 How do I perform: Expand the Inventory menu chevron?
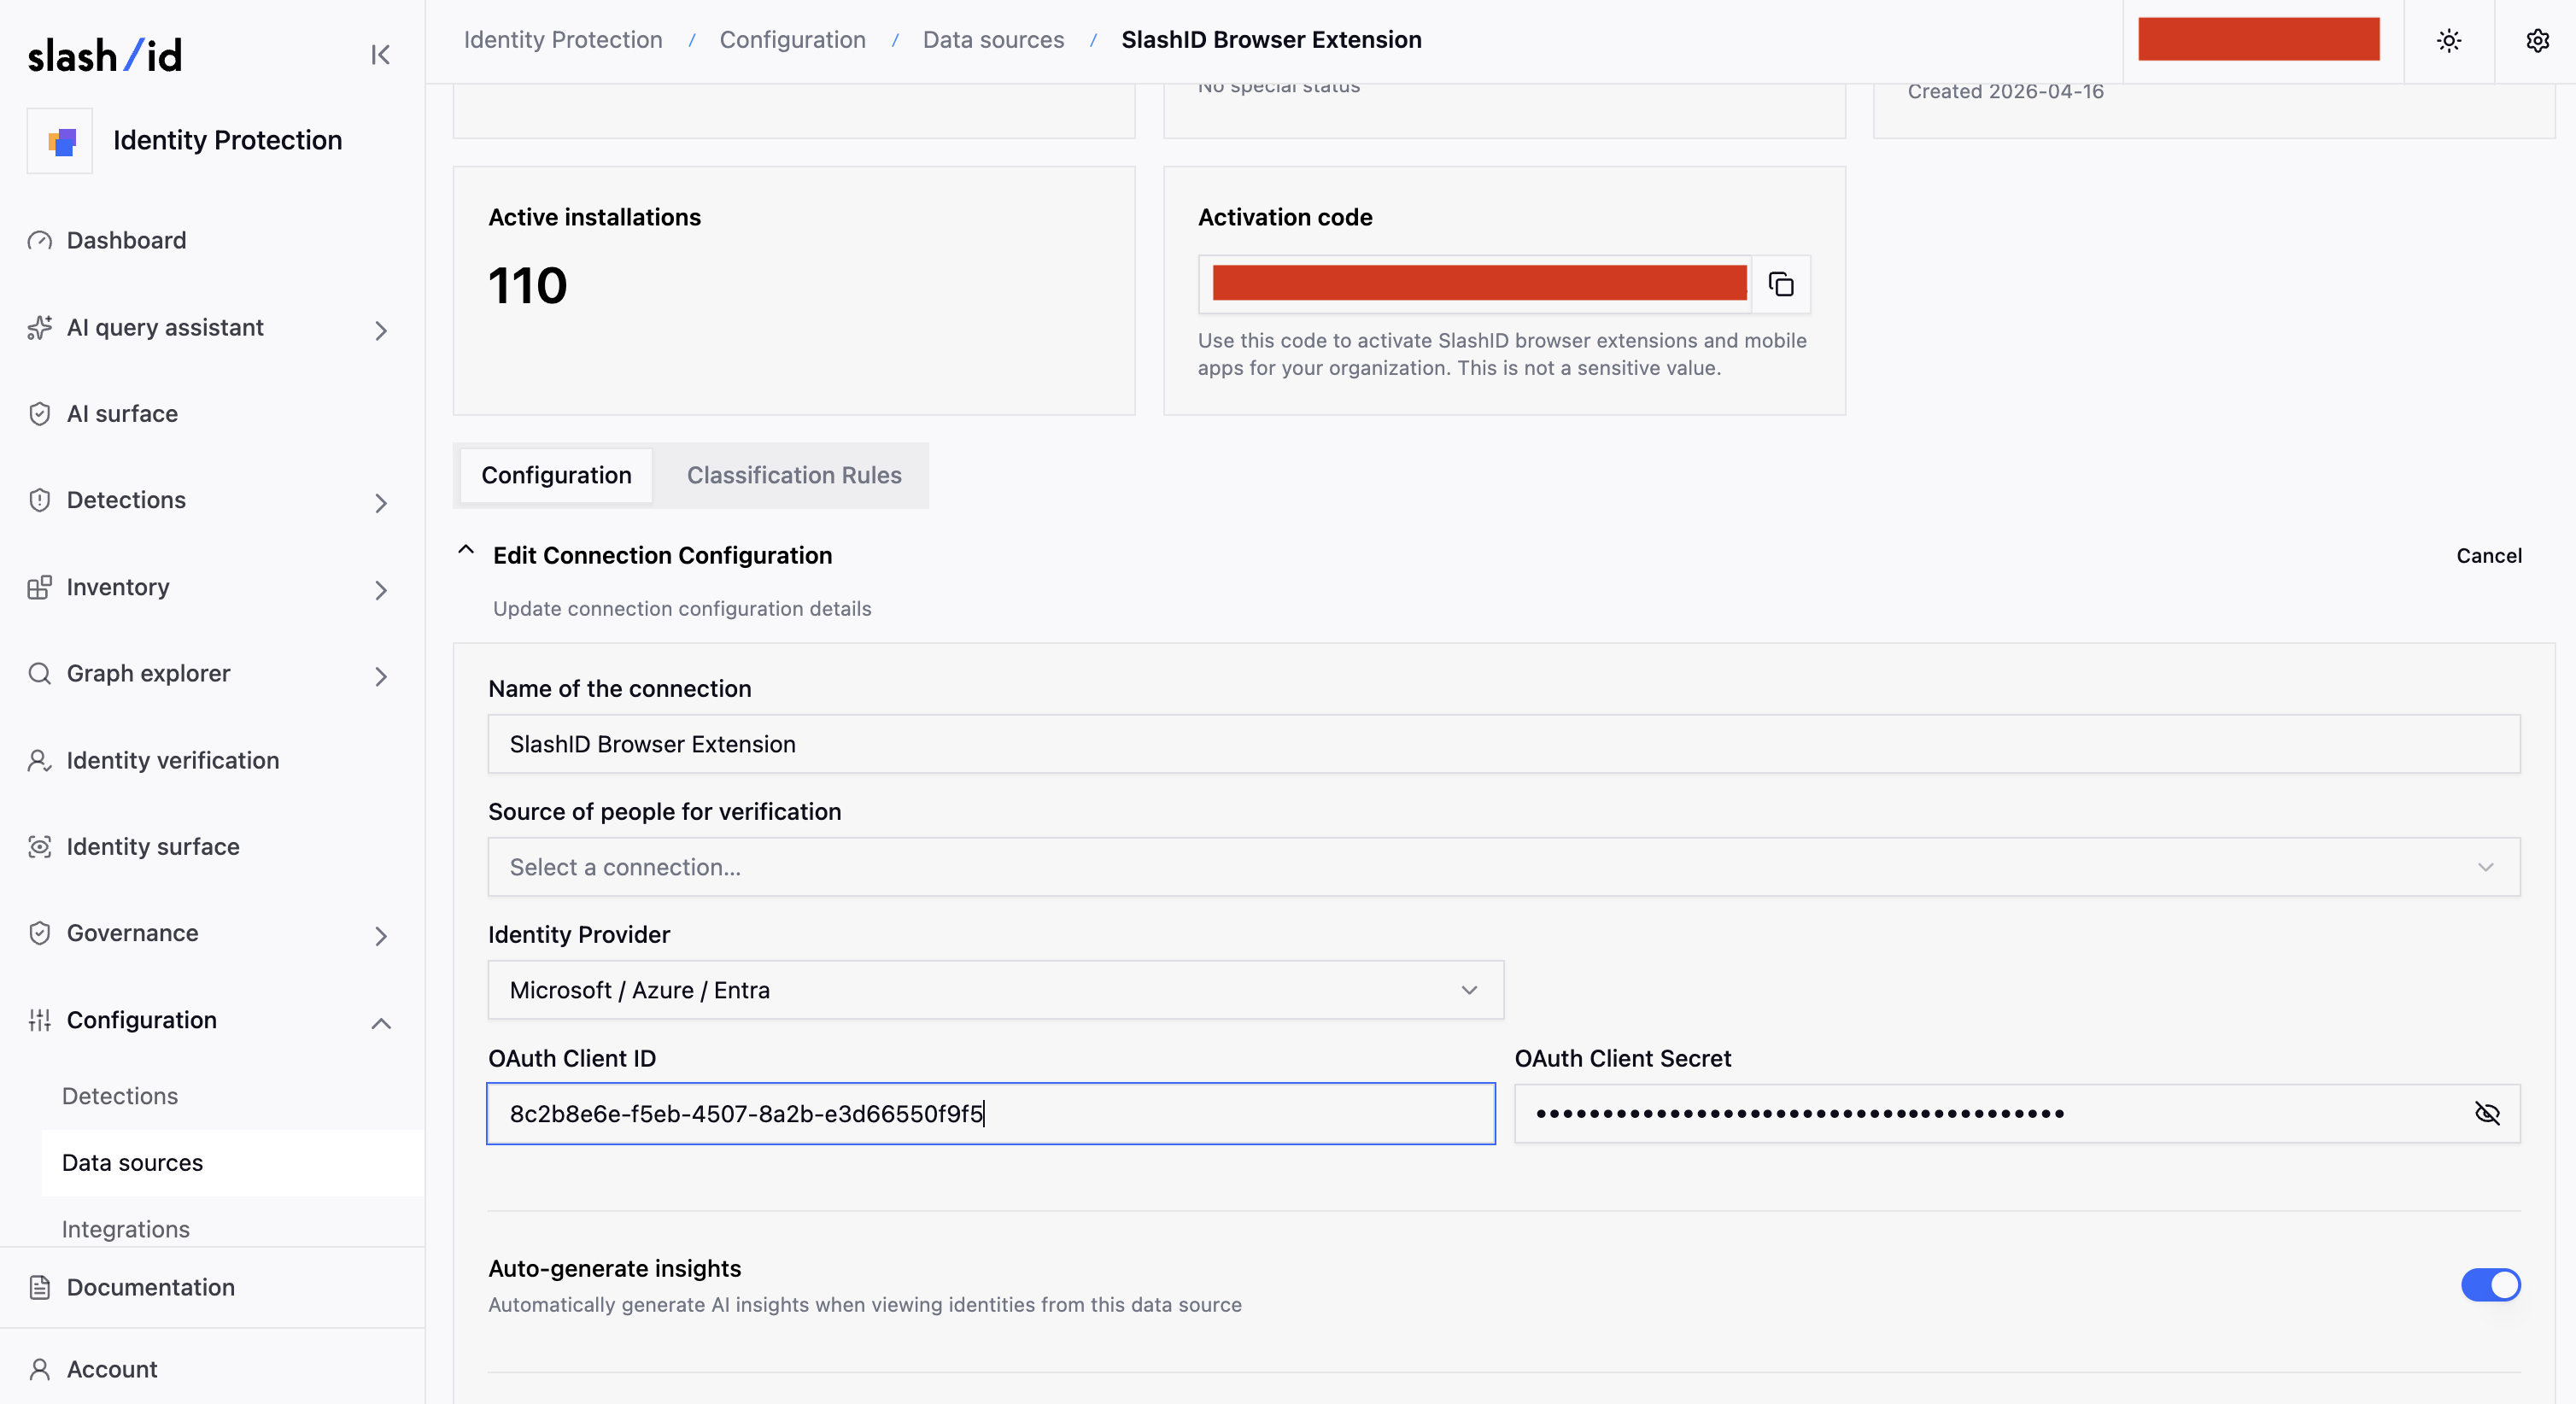click(x=381, y=590)
